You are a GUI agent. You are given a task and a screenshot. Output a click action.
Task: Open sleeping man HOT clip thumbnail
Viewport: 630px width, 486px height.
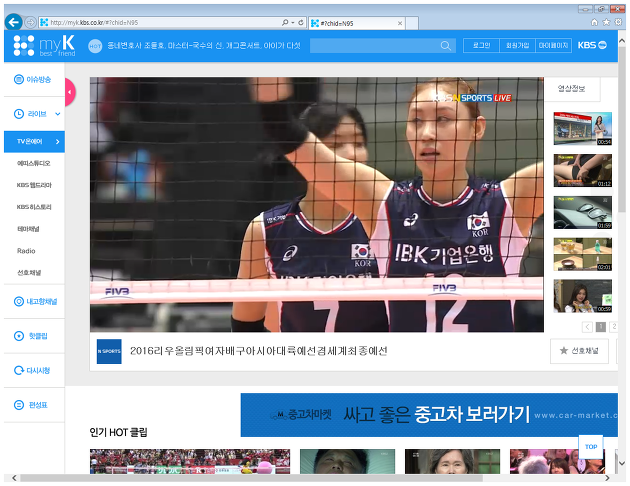348,461
